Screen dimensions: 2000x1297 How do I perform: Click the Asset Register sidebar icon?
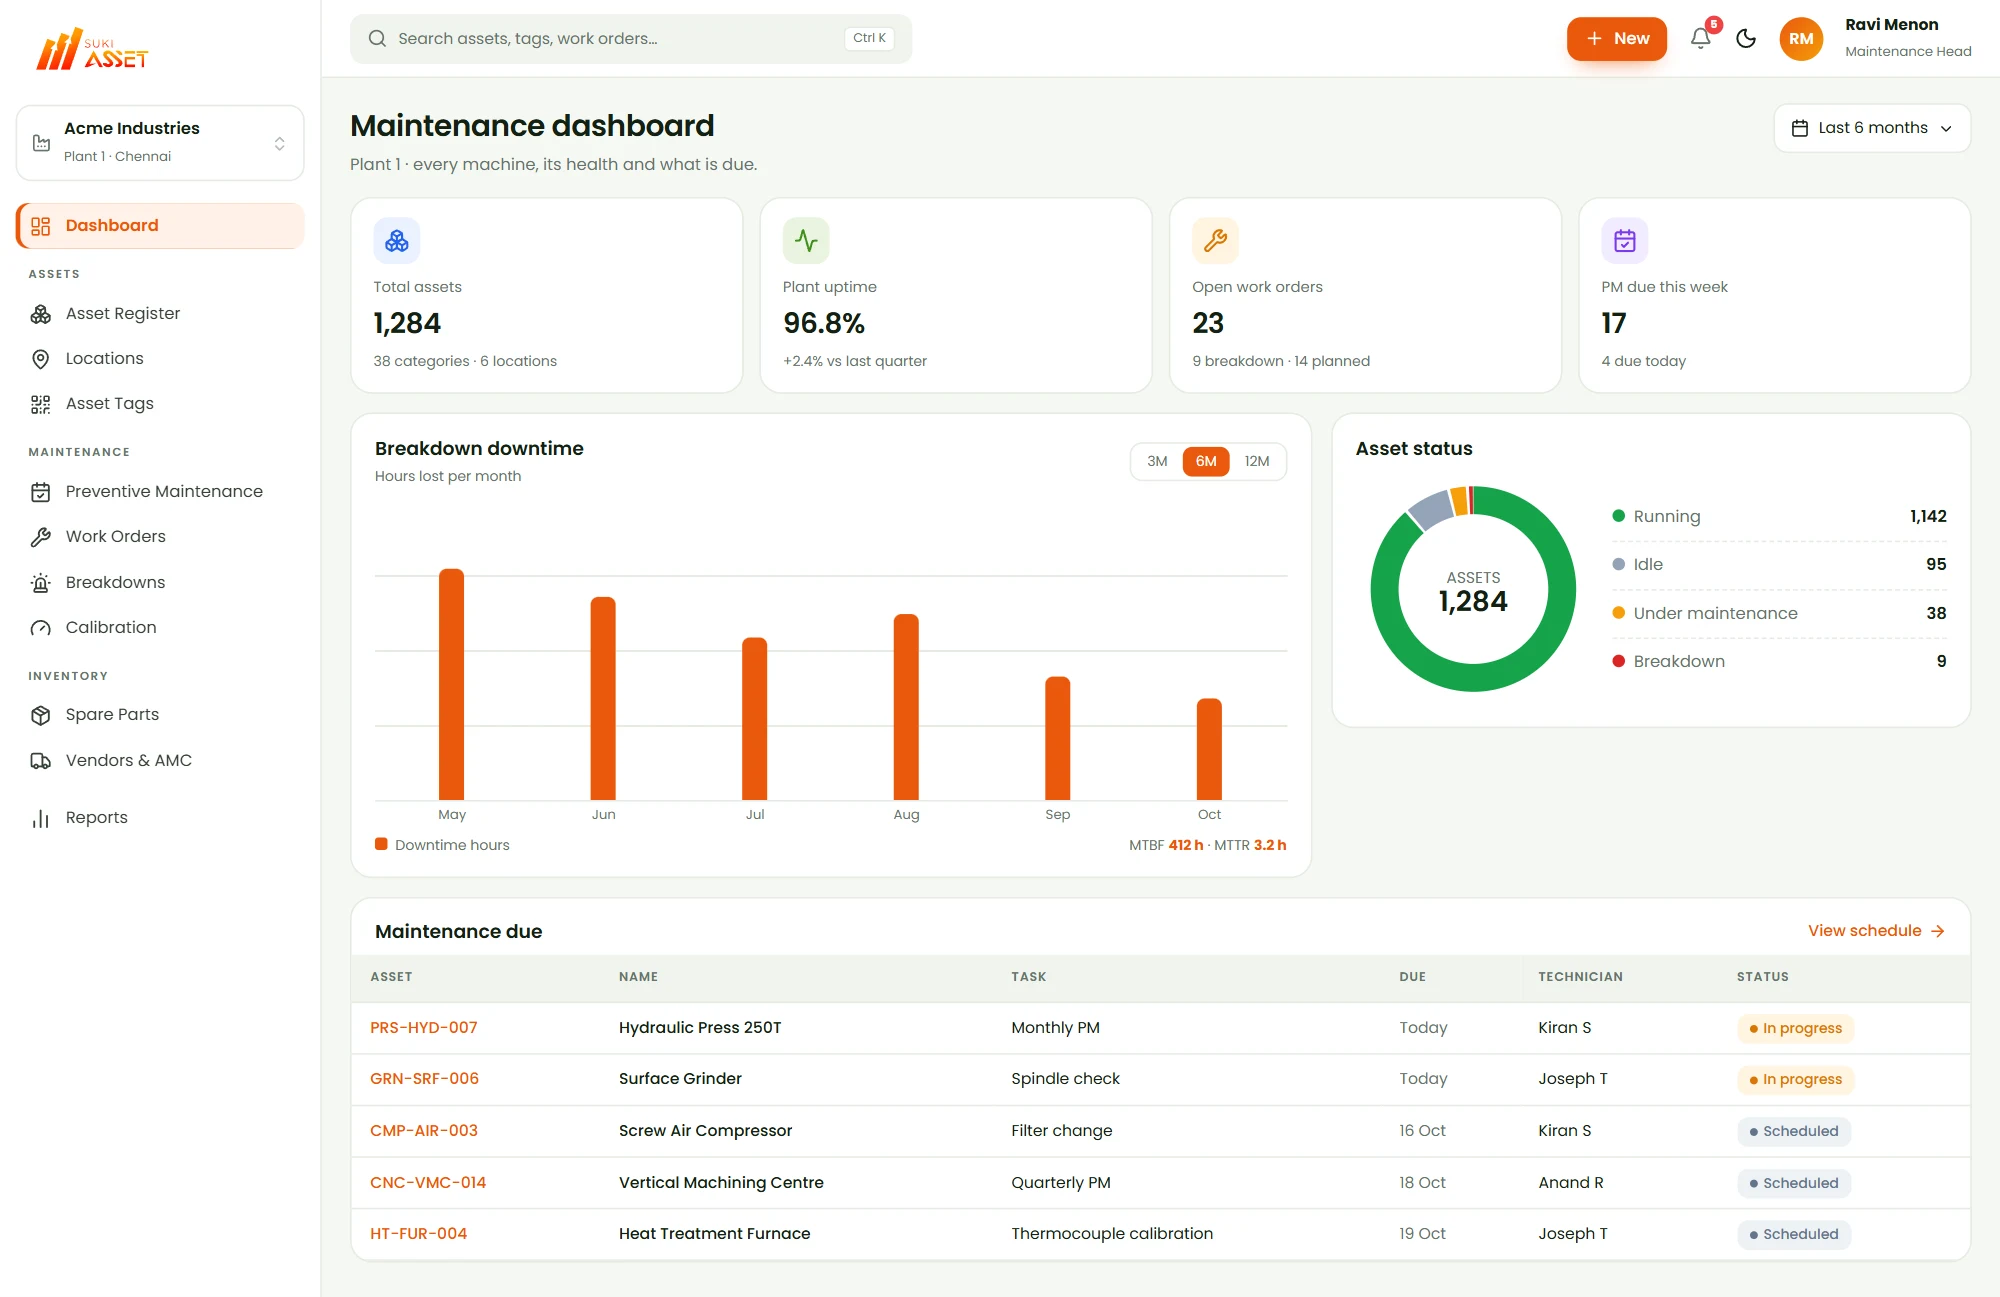[41, 314]
